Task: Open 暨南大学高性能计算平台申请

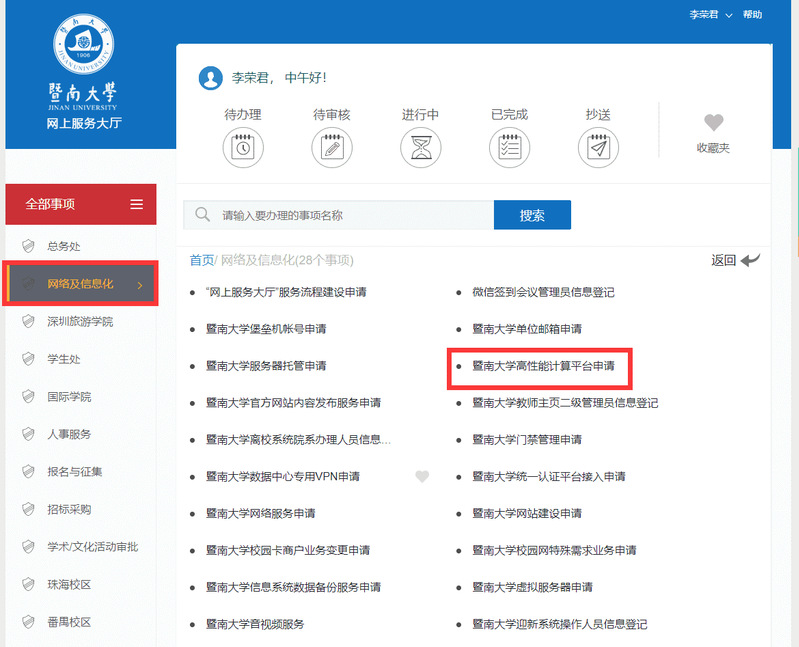Action: 543,366
